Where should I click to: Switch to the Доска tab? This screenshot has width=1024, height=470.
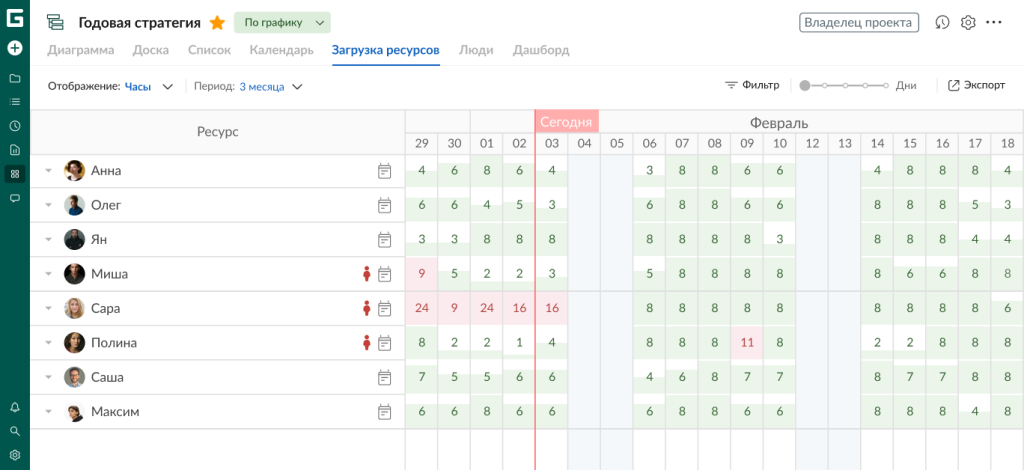pos(150,50)
